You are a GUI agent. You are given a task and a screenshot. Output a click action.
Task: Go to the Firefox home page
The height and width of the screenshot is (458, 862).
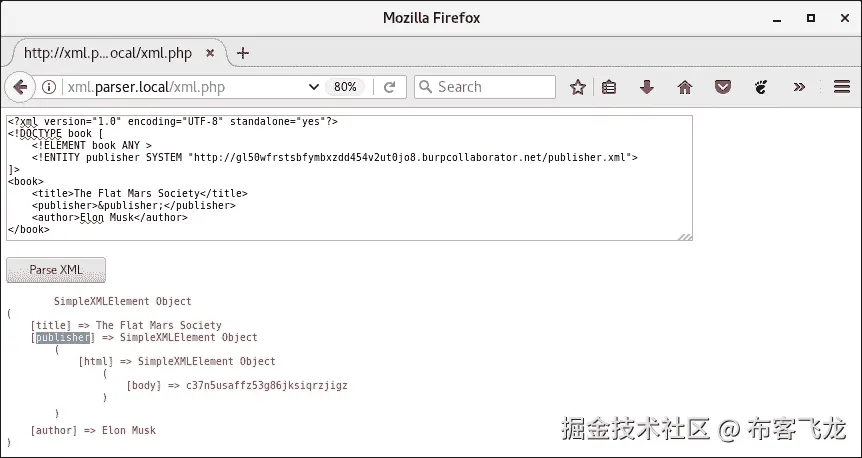(x=685, y=87)
